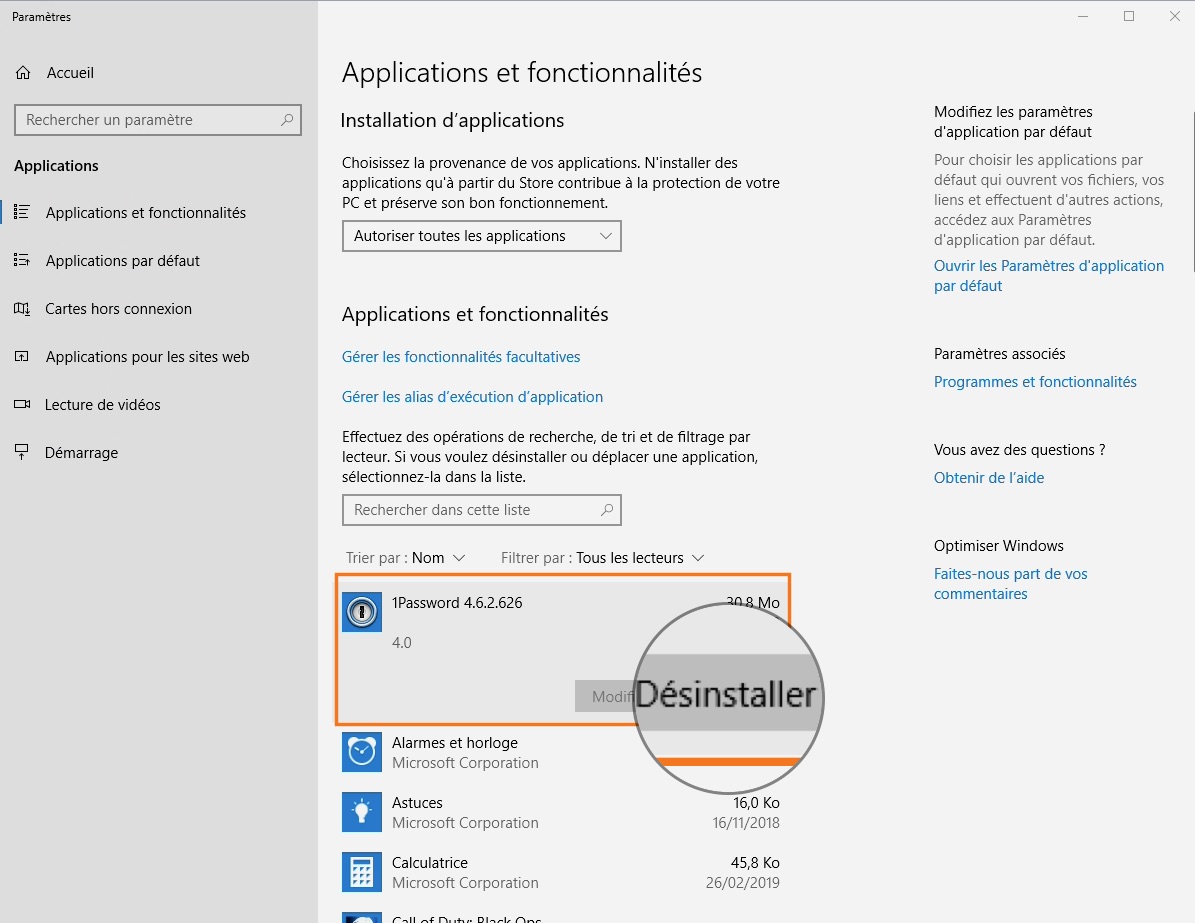Click the Cartes hors connexion map icon
The height and width of the screenshot is (923, 1195).
click(x=22, y=309)
